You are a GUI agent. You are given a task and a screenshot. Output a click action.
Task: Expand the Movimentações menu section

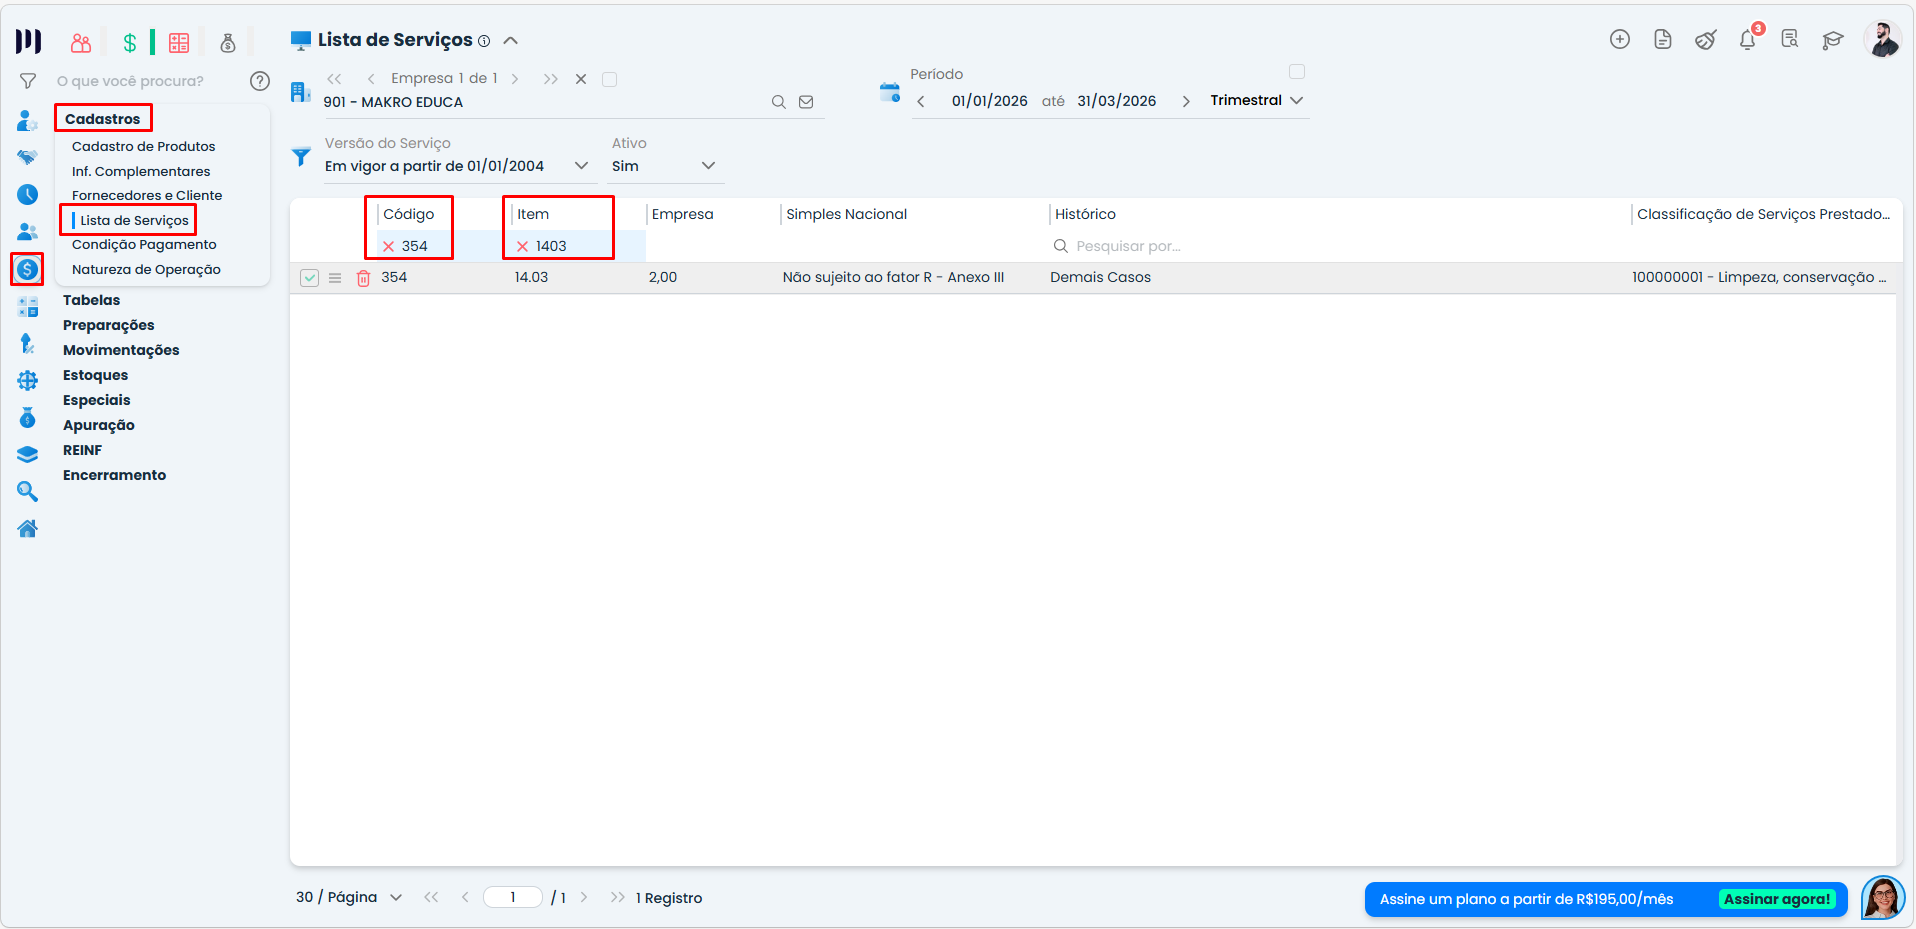[x=121, y=350]
